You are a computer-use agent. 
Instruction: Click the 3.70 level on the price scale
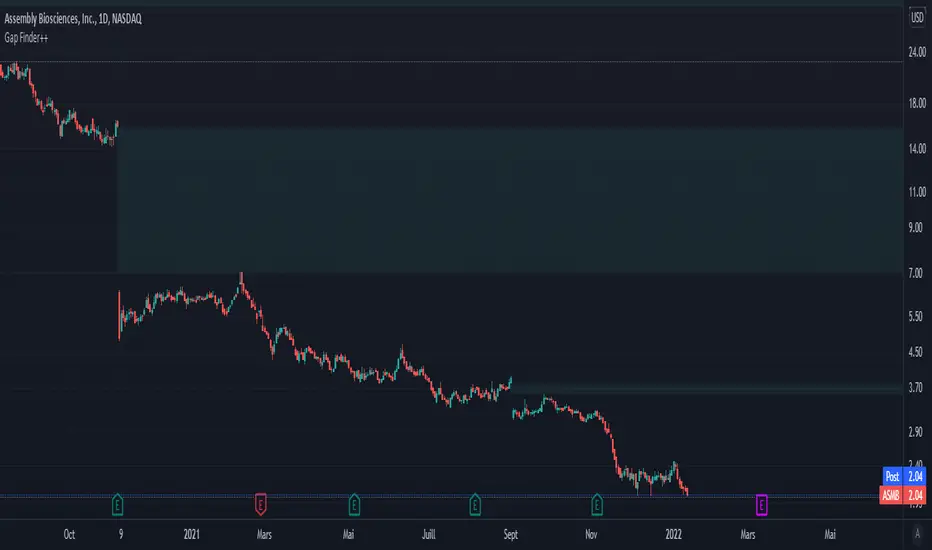(x=915, y=388)
